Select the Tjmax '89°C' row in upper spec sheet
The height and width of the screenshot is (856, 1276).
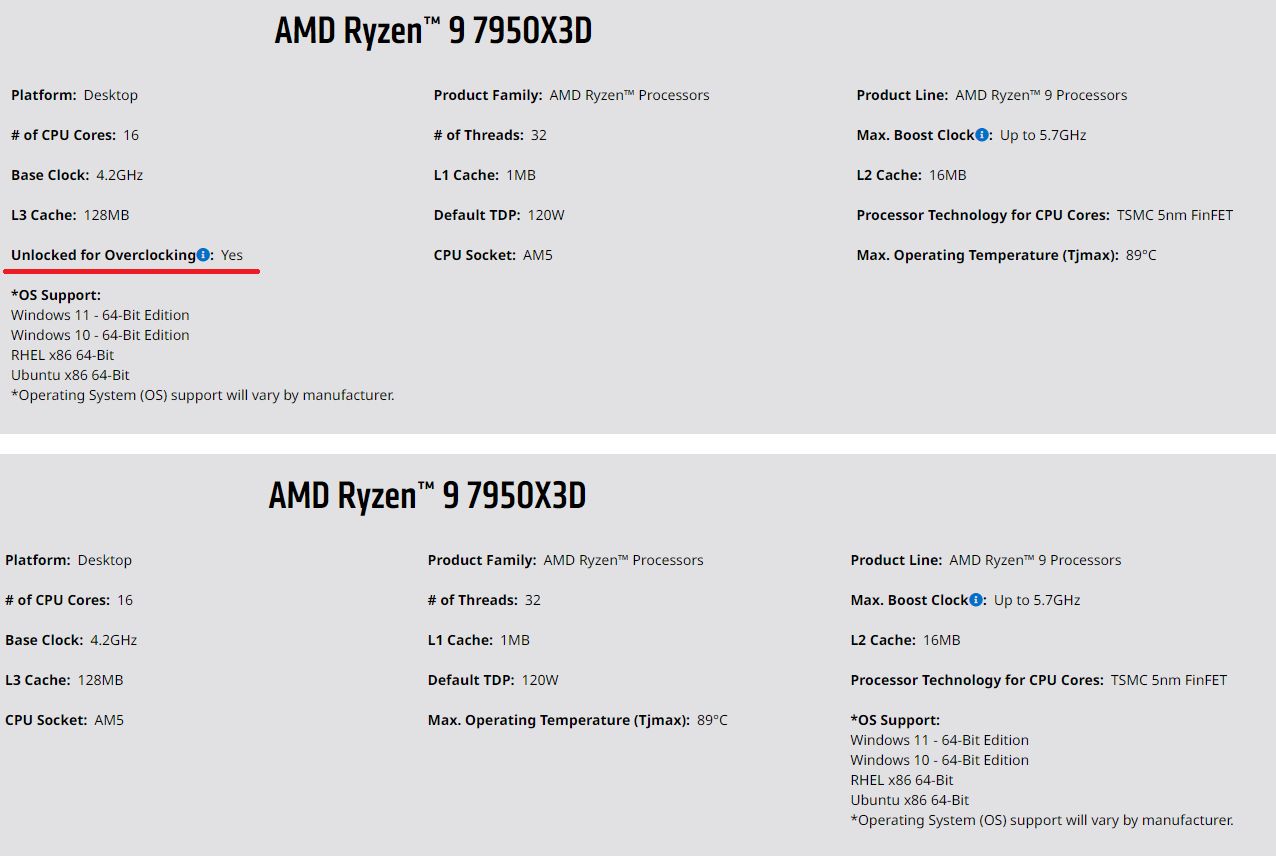click(1006, 255)
